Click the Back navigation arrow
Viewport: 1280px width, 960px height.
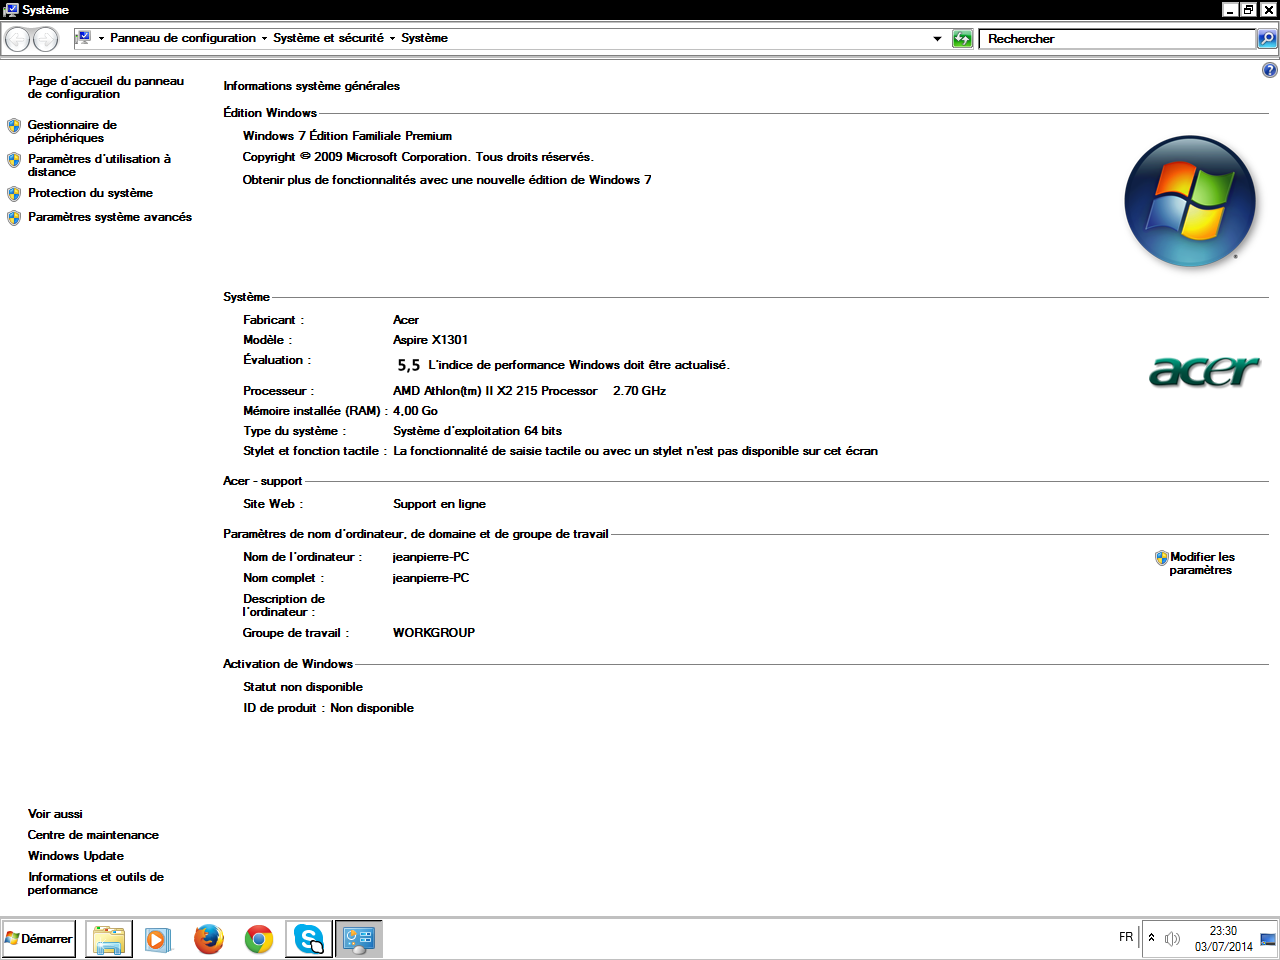coord(18,39)
